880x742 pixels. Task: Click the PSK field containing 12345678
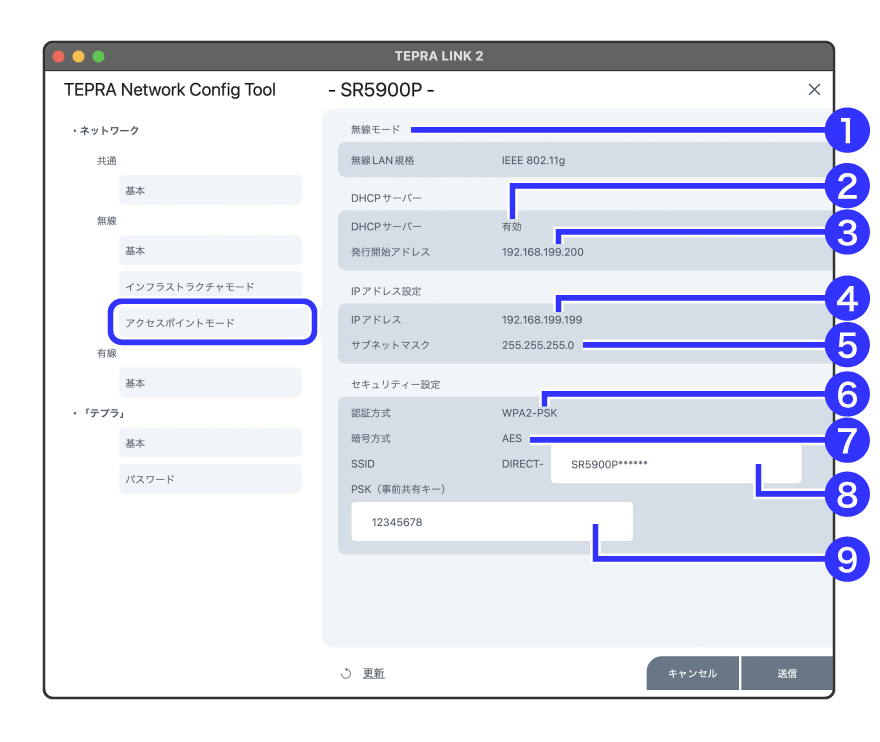[x=492, y=522]
